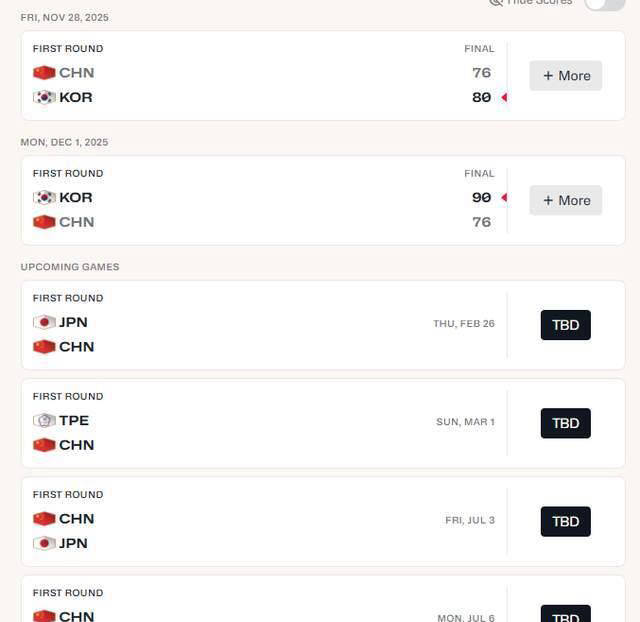The height and width of the screenshot is (622, 640).
Task: Open TPE team link in Mar 1 game
Action: pos(74,421)
